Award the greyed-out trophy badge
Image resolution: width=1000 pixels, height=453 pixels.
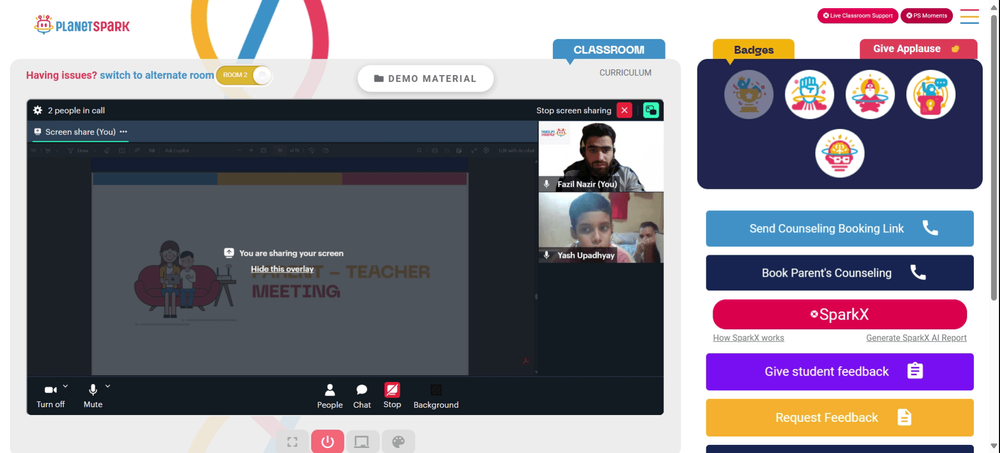point(749,94)
